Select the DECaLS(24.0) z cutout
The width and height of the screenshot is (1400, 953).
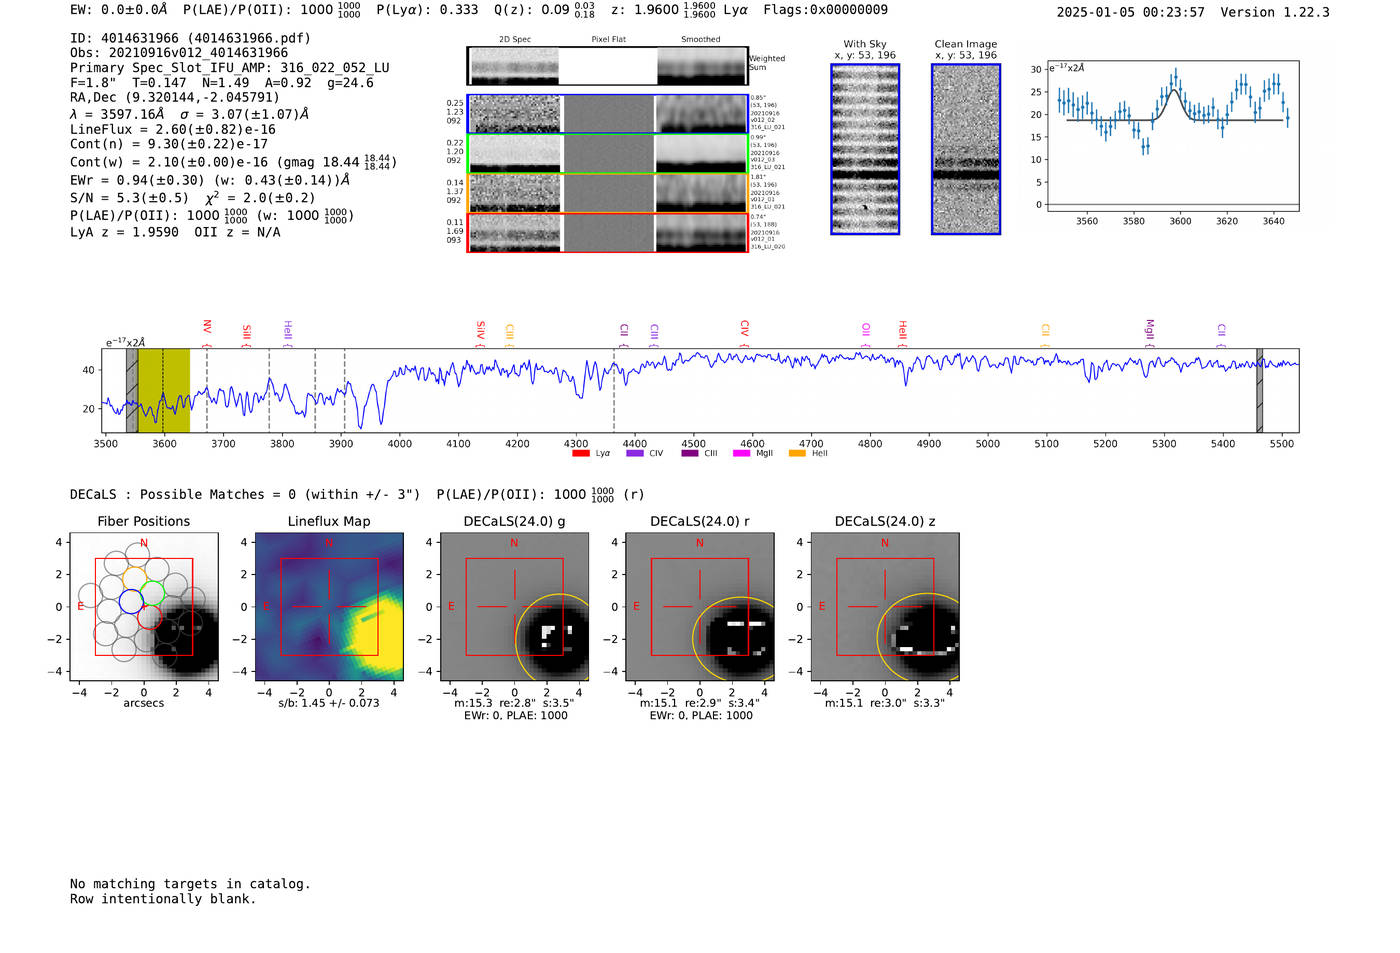(x=885, y=607)
